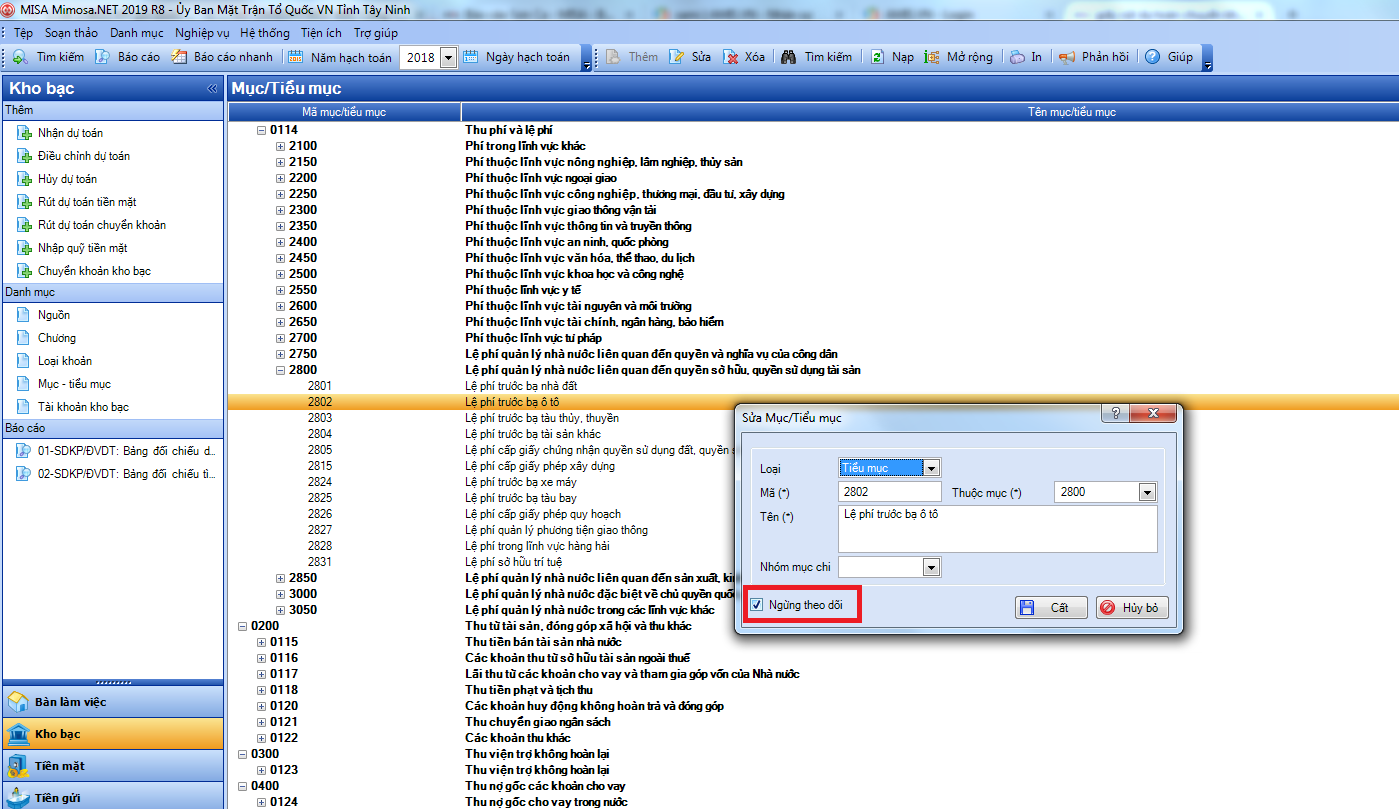Click the Hủy bỏ cancel button
Viewport: 1399px width, 809px height.
point(1131,607)
